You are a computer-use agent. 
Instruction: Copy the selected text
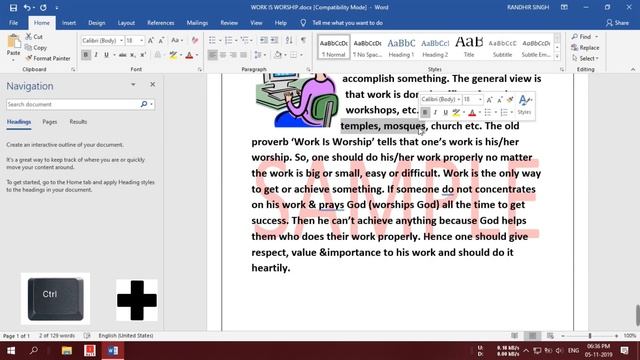36,48
